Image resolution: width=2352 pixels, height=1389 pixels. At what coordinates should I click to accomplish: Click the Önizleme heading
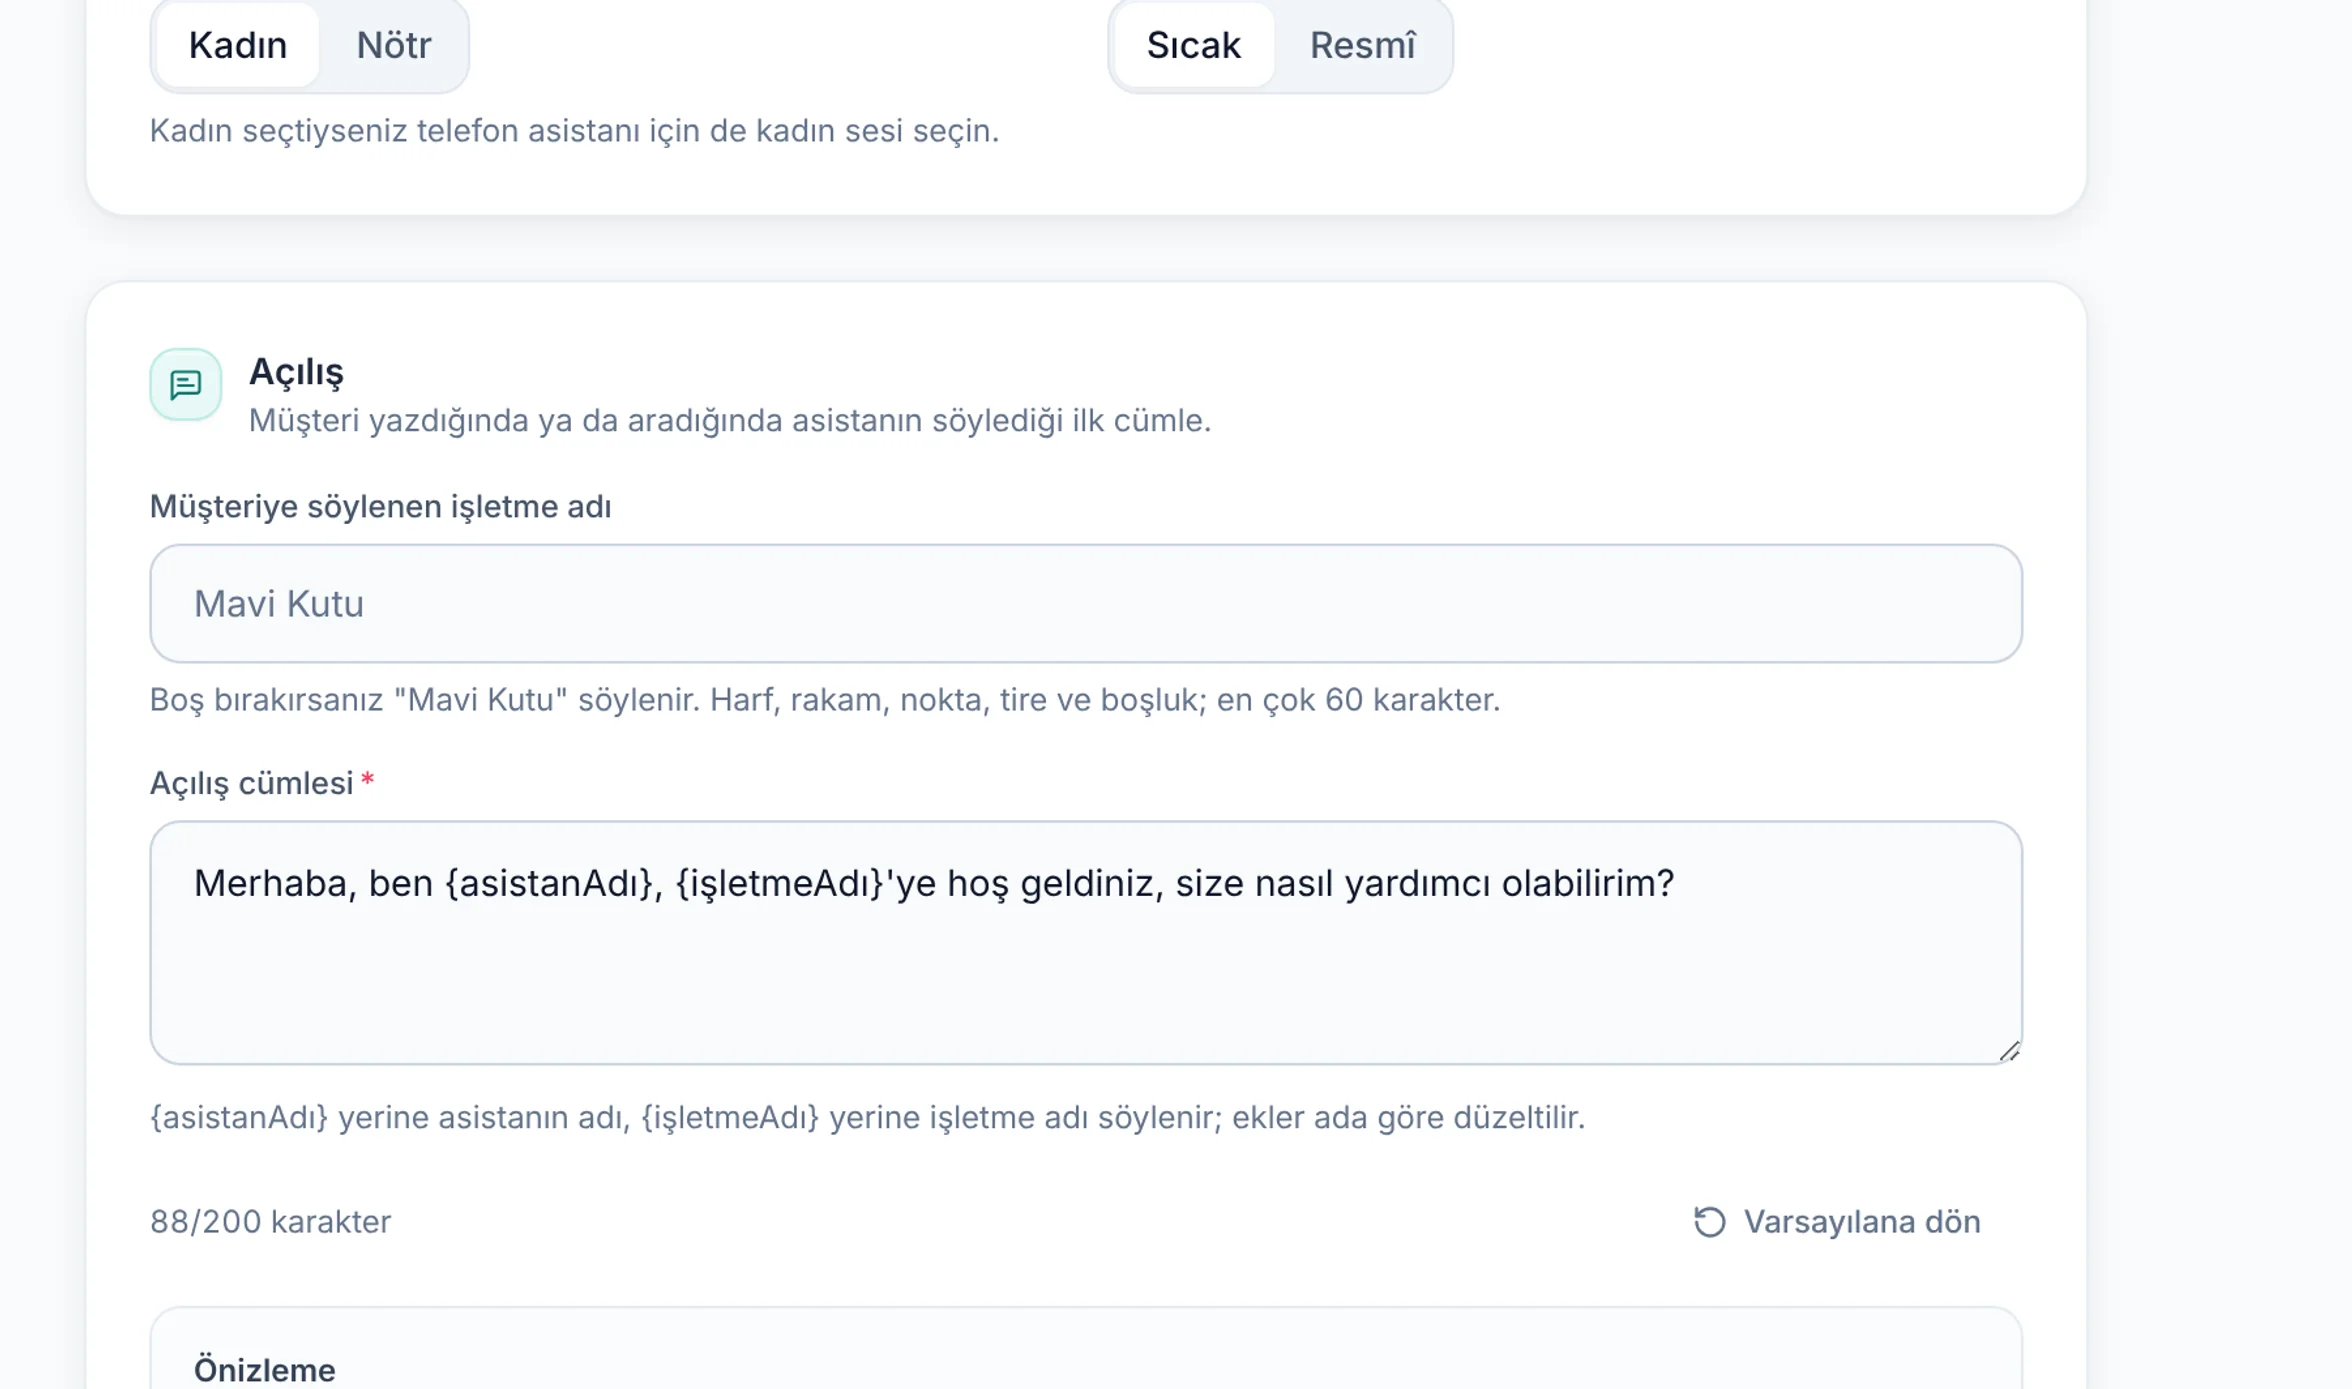tap(264, 1370)
